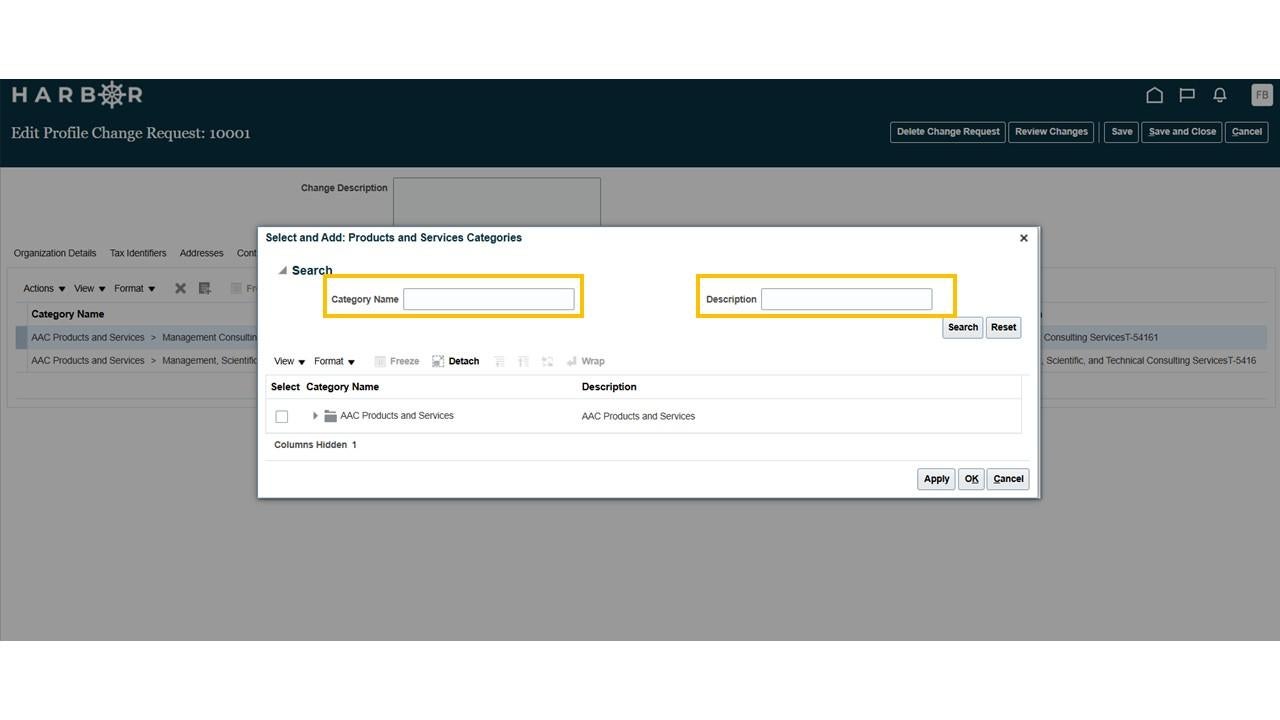Switch to the Tax Identifiers tab
The height and width of the screenshot is (720, 1280).
(x=138, y=253)
